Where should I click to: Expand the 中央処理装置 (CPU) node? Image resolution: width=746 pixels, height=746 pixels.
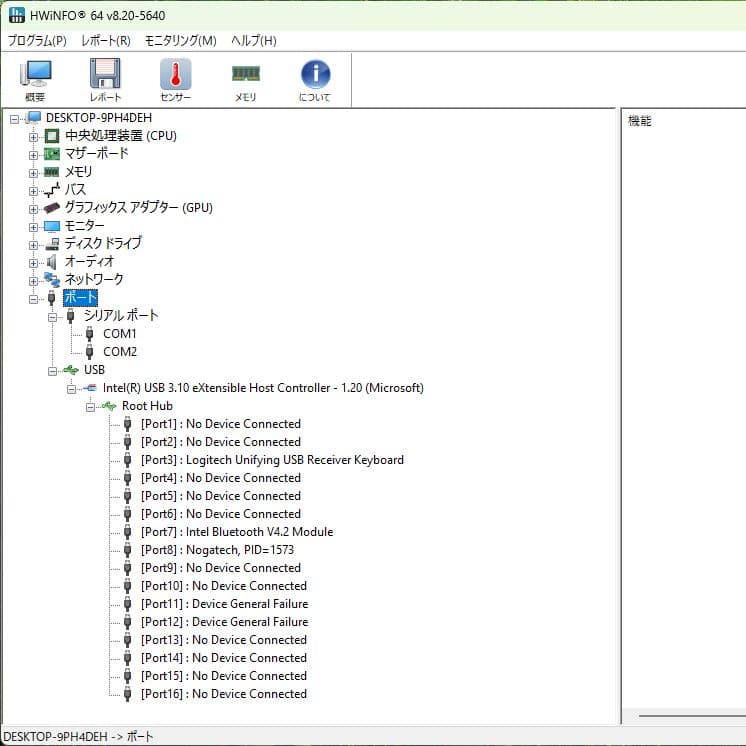pos(34,136)
